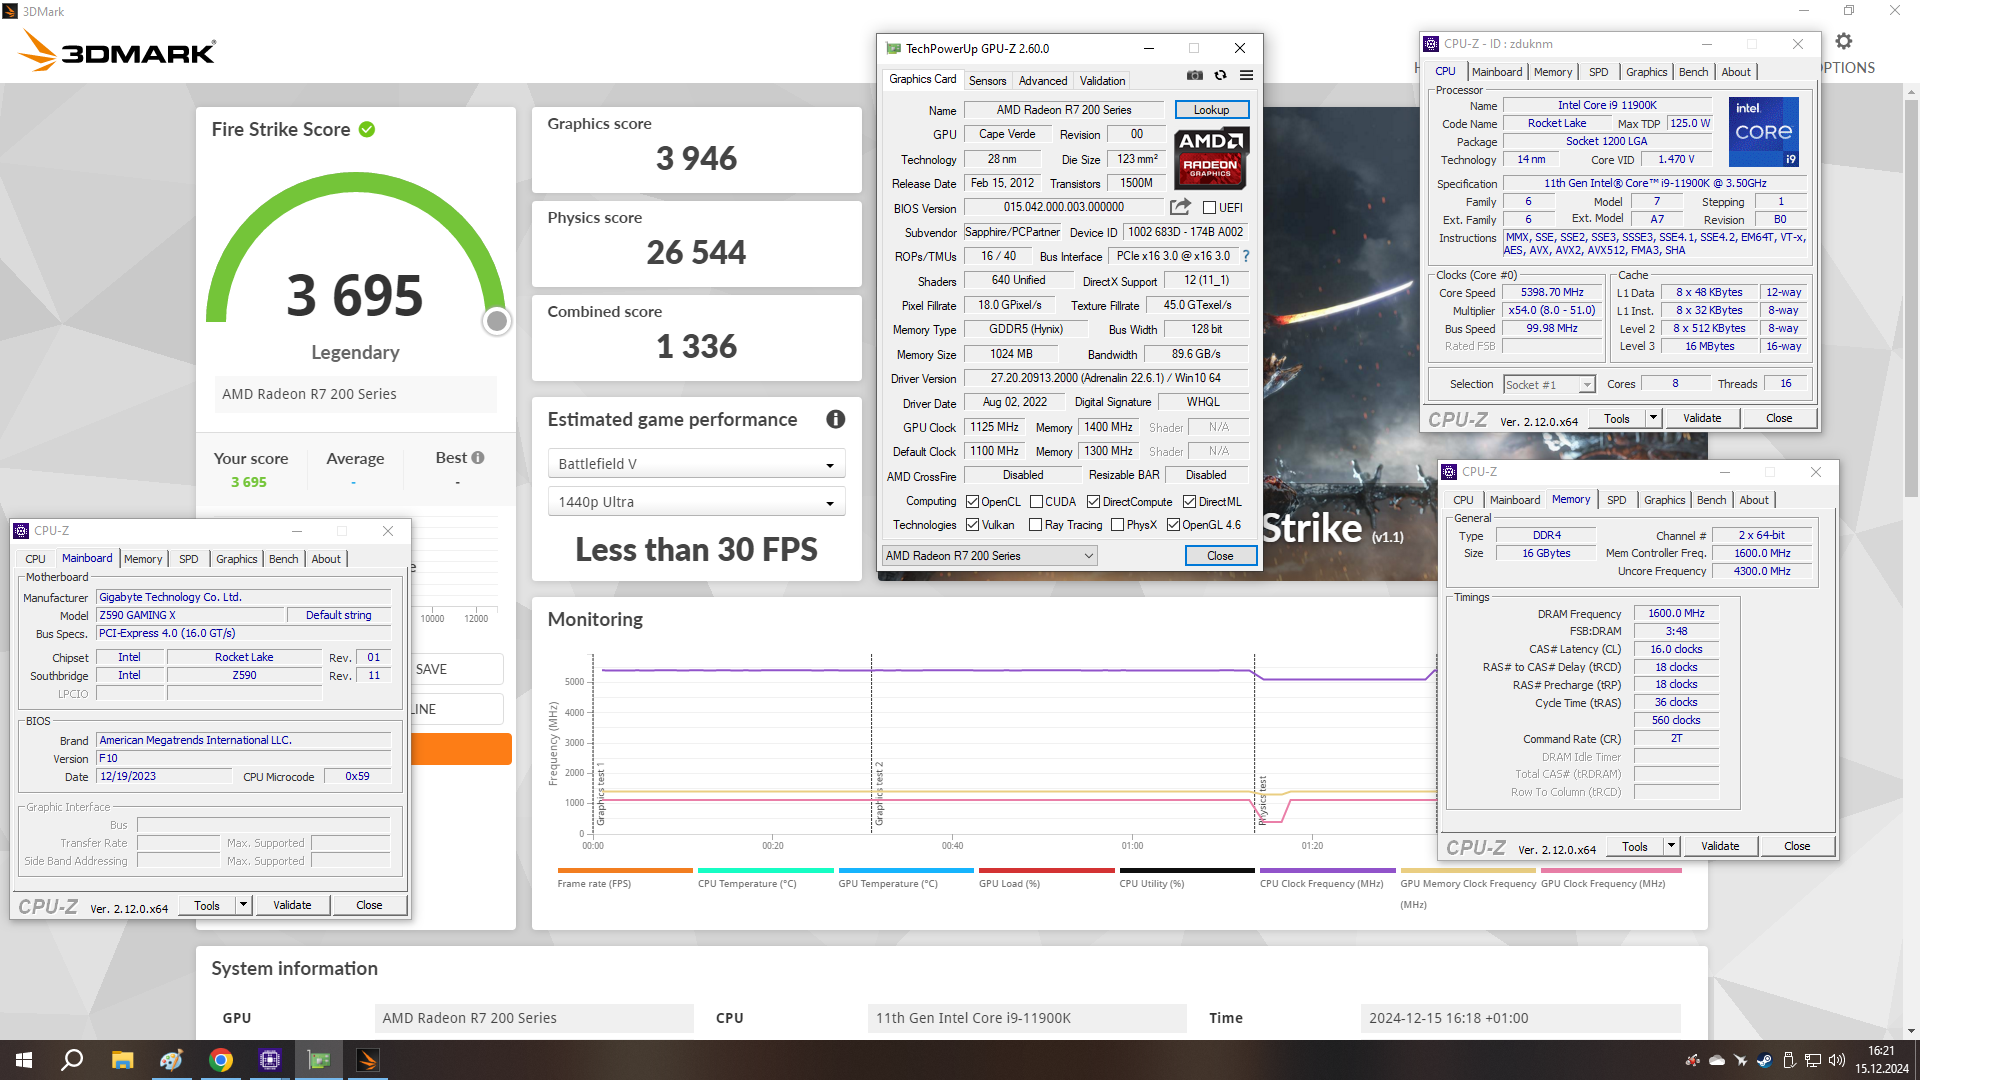Image resolution: width=2000 pixels, height=1080 pixels.
Task: Click the GPU-Z screenshot camera icon
Action: (x=1195, y=75)
